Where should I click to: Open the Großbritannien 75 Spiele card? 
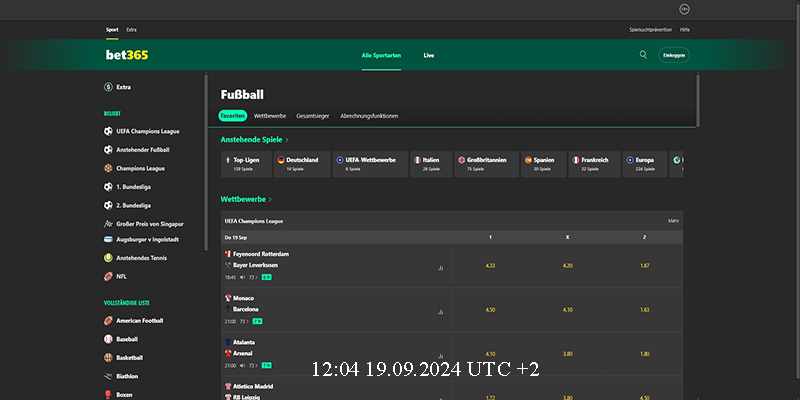click(487, 164)
